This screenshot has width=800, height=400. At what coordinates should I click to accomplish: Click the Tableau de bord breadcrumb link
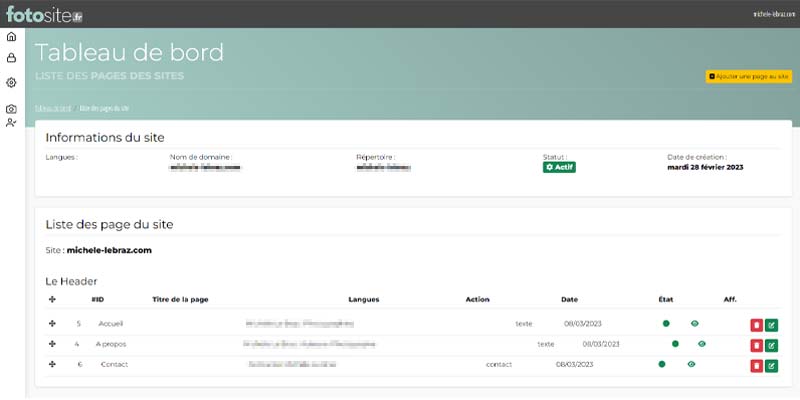53,108
